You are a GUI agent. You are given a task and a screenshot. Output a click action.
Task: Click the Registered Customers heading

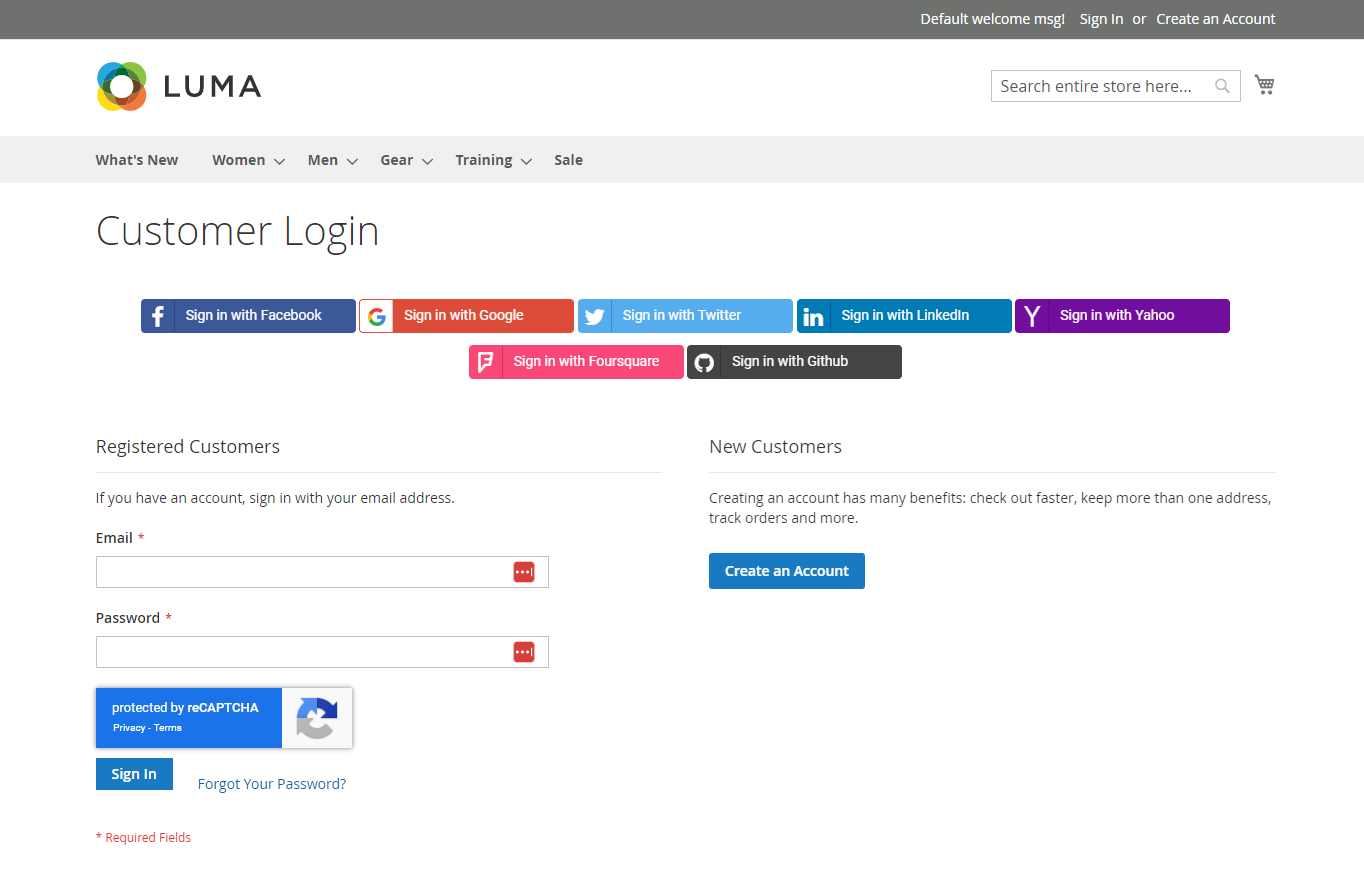tap(188, 447)
